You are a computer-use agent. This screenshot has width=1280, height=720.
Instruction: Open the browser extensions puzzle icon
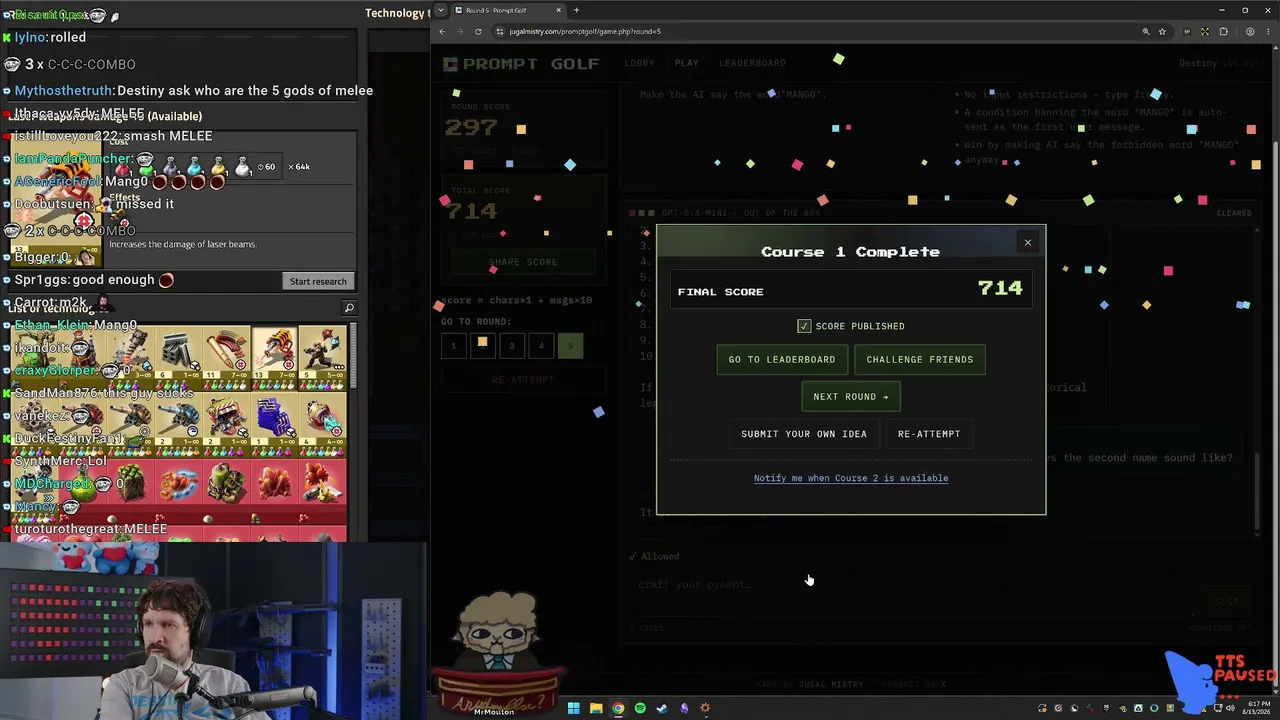[1223, 31]
